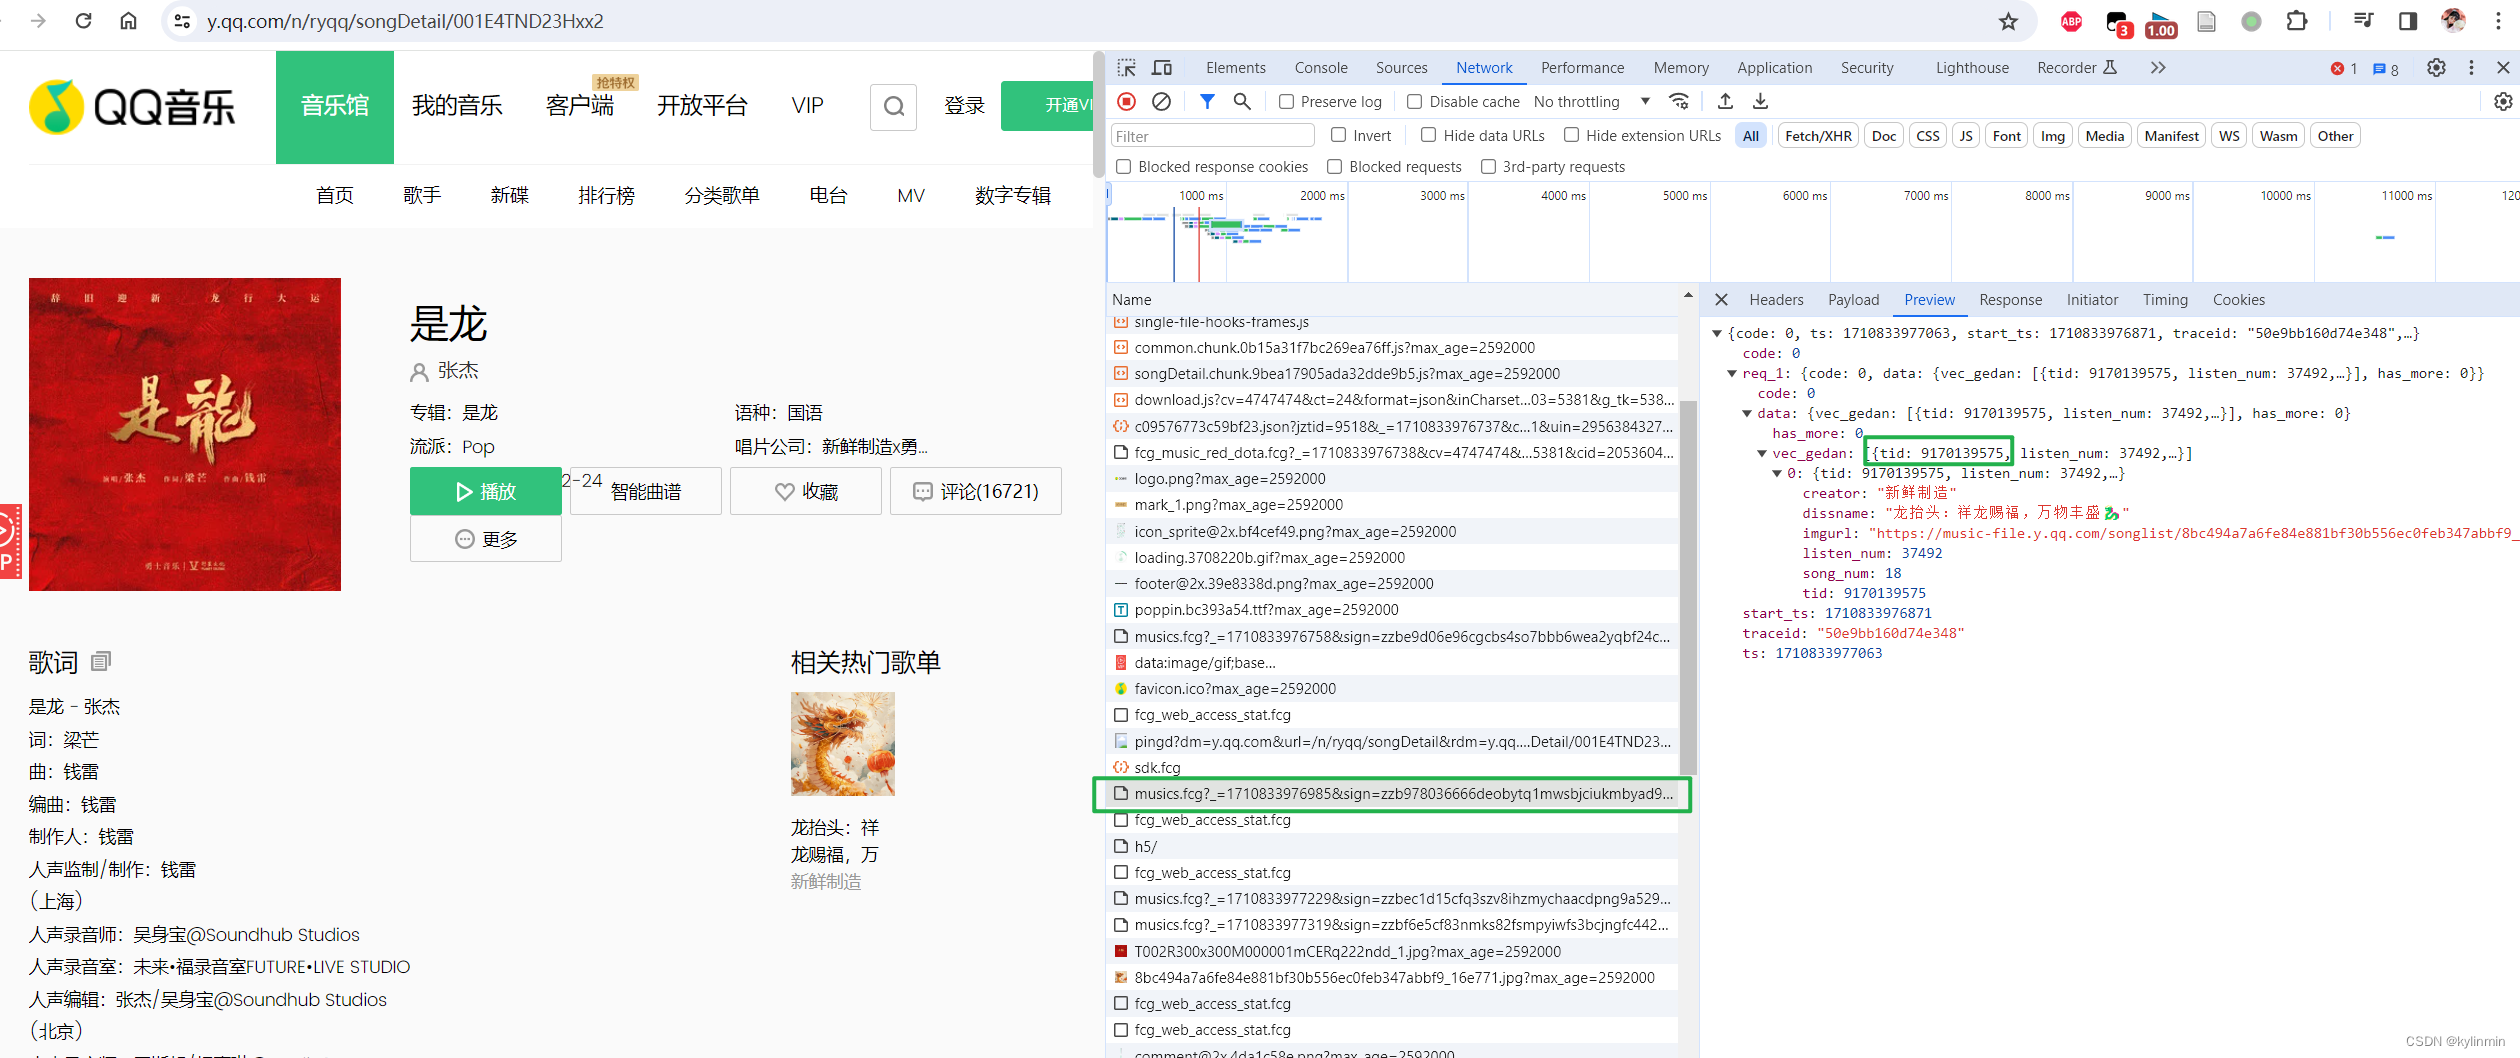
Task: Click QQ Music search magnifier button
Action: tap(894, 106)
